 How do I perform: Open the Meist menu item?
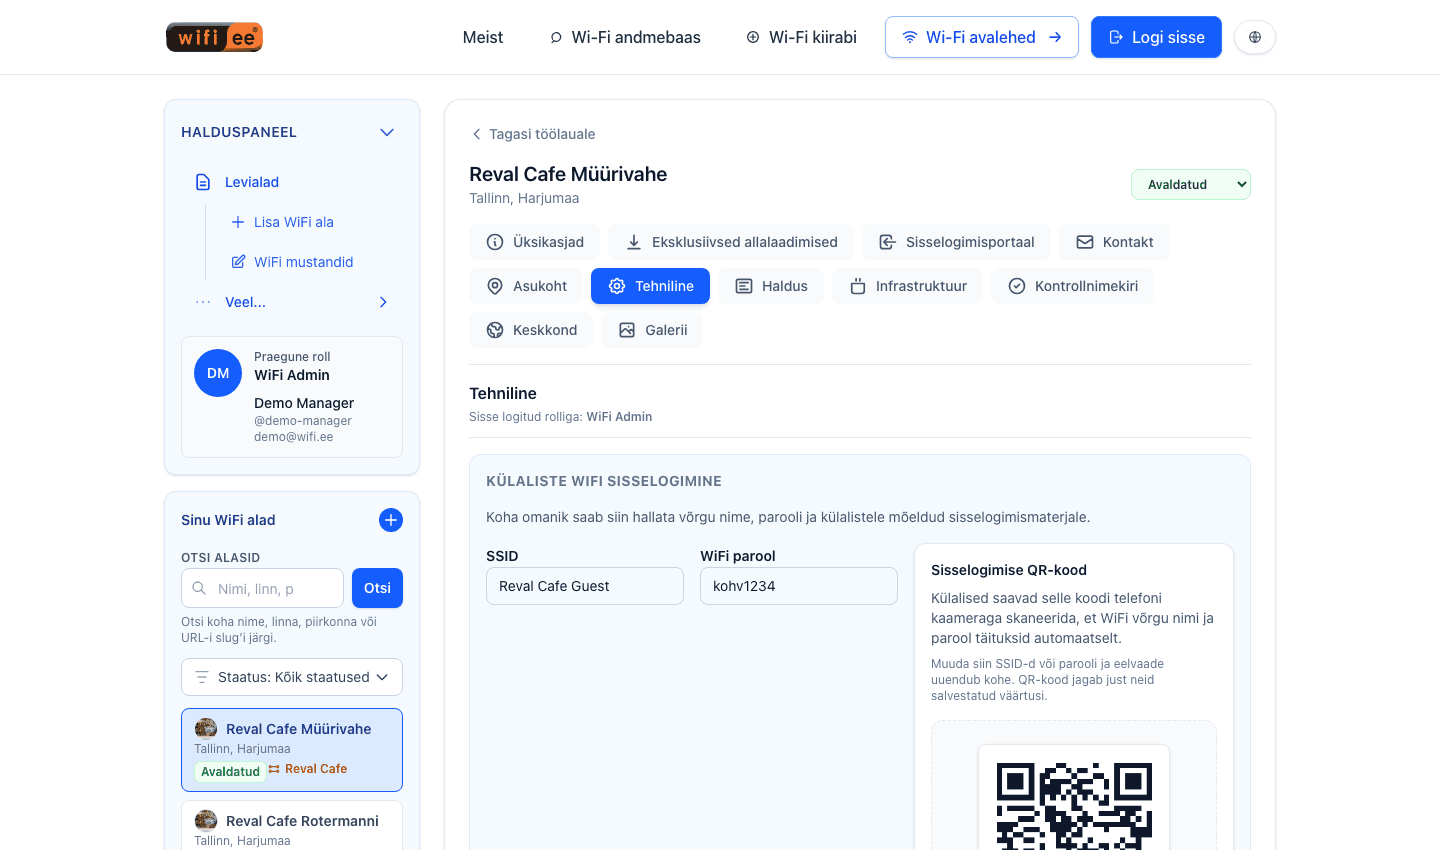point(483,37)
